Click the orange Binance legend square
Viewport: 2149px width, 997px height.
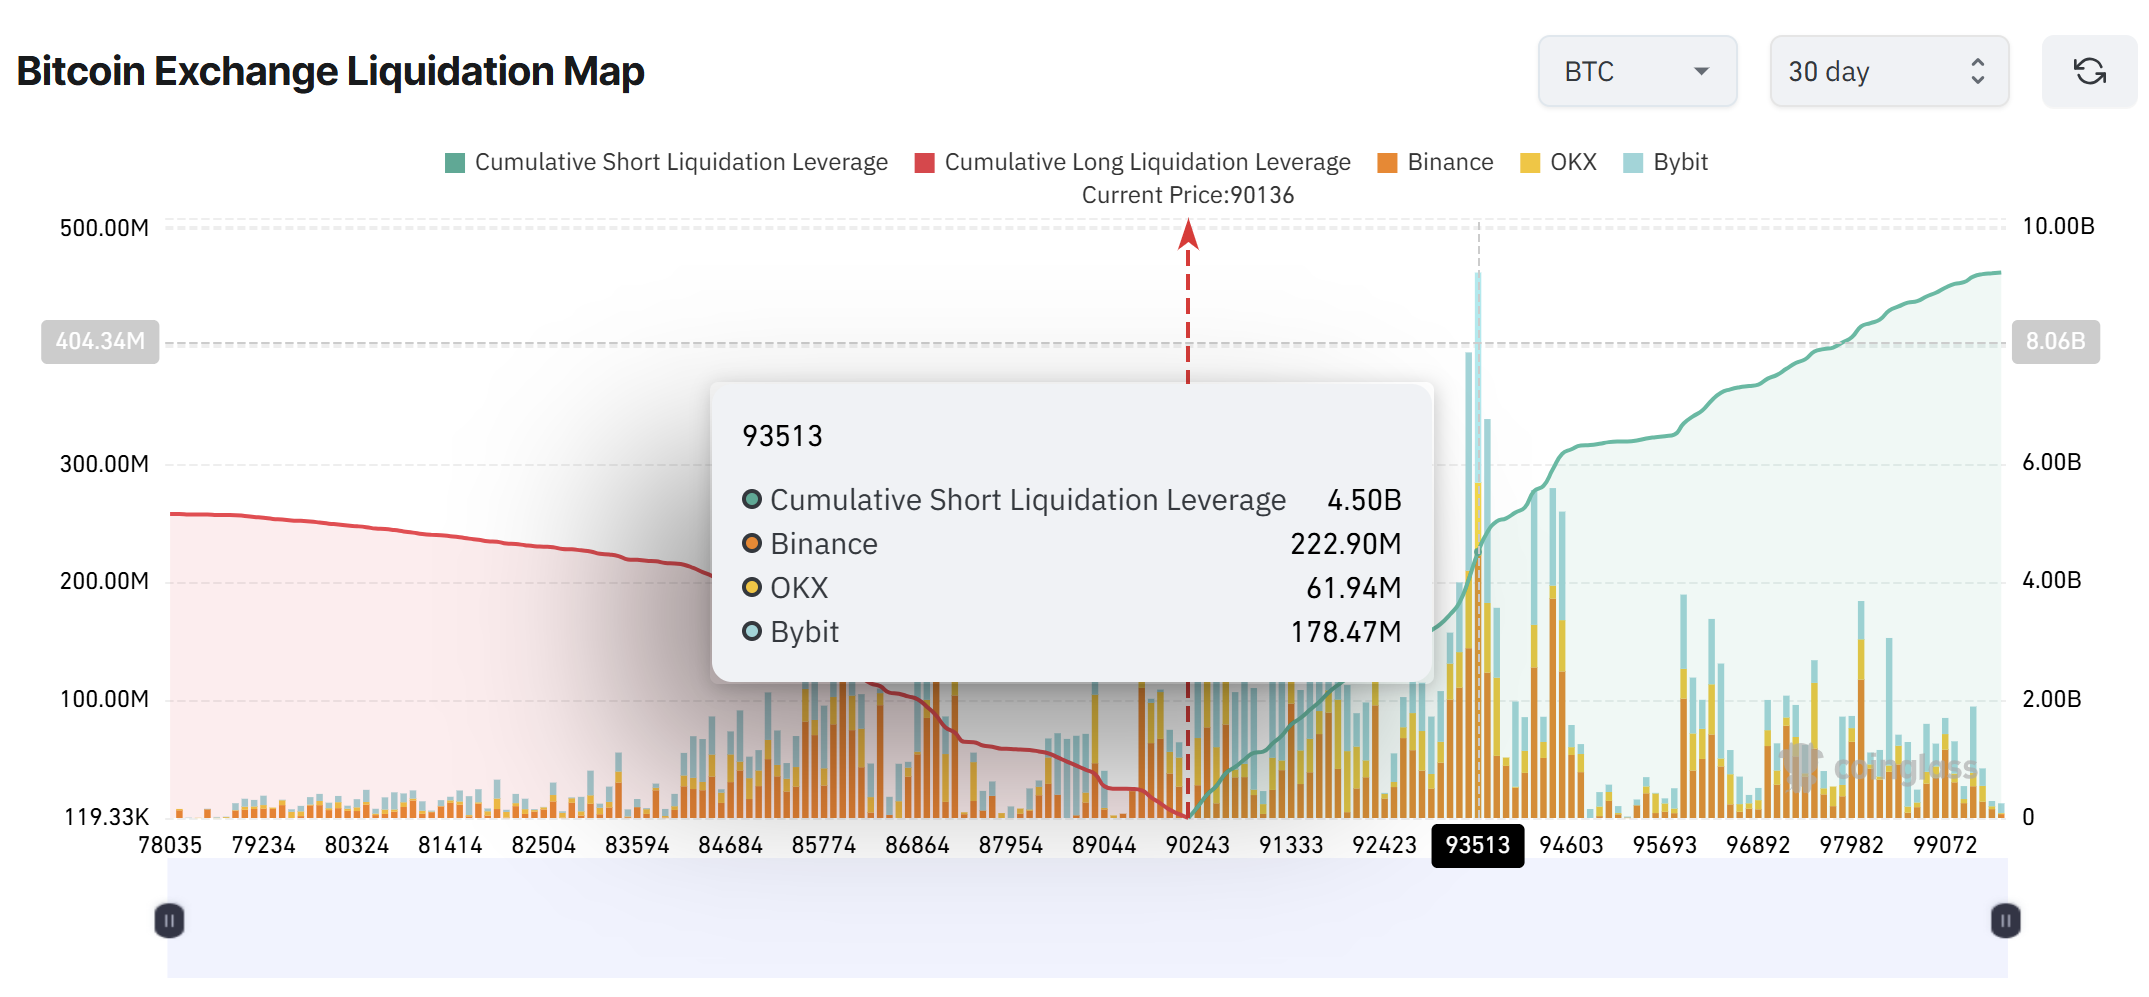[x=1386, y=161]
